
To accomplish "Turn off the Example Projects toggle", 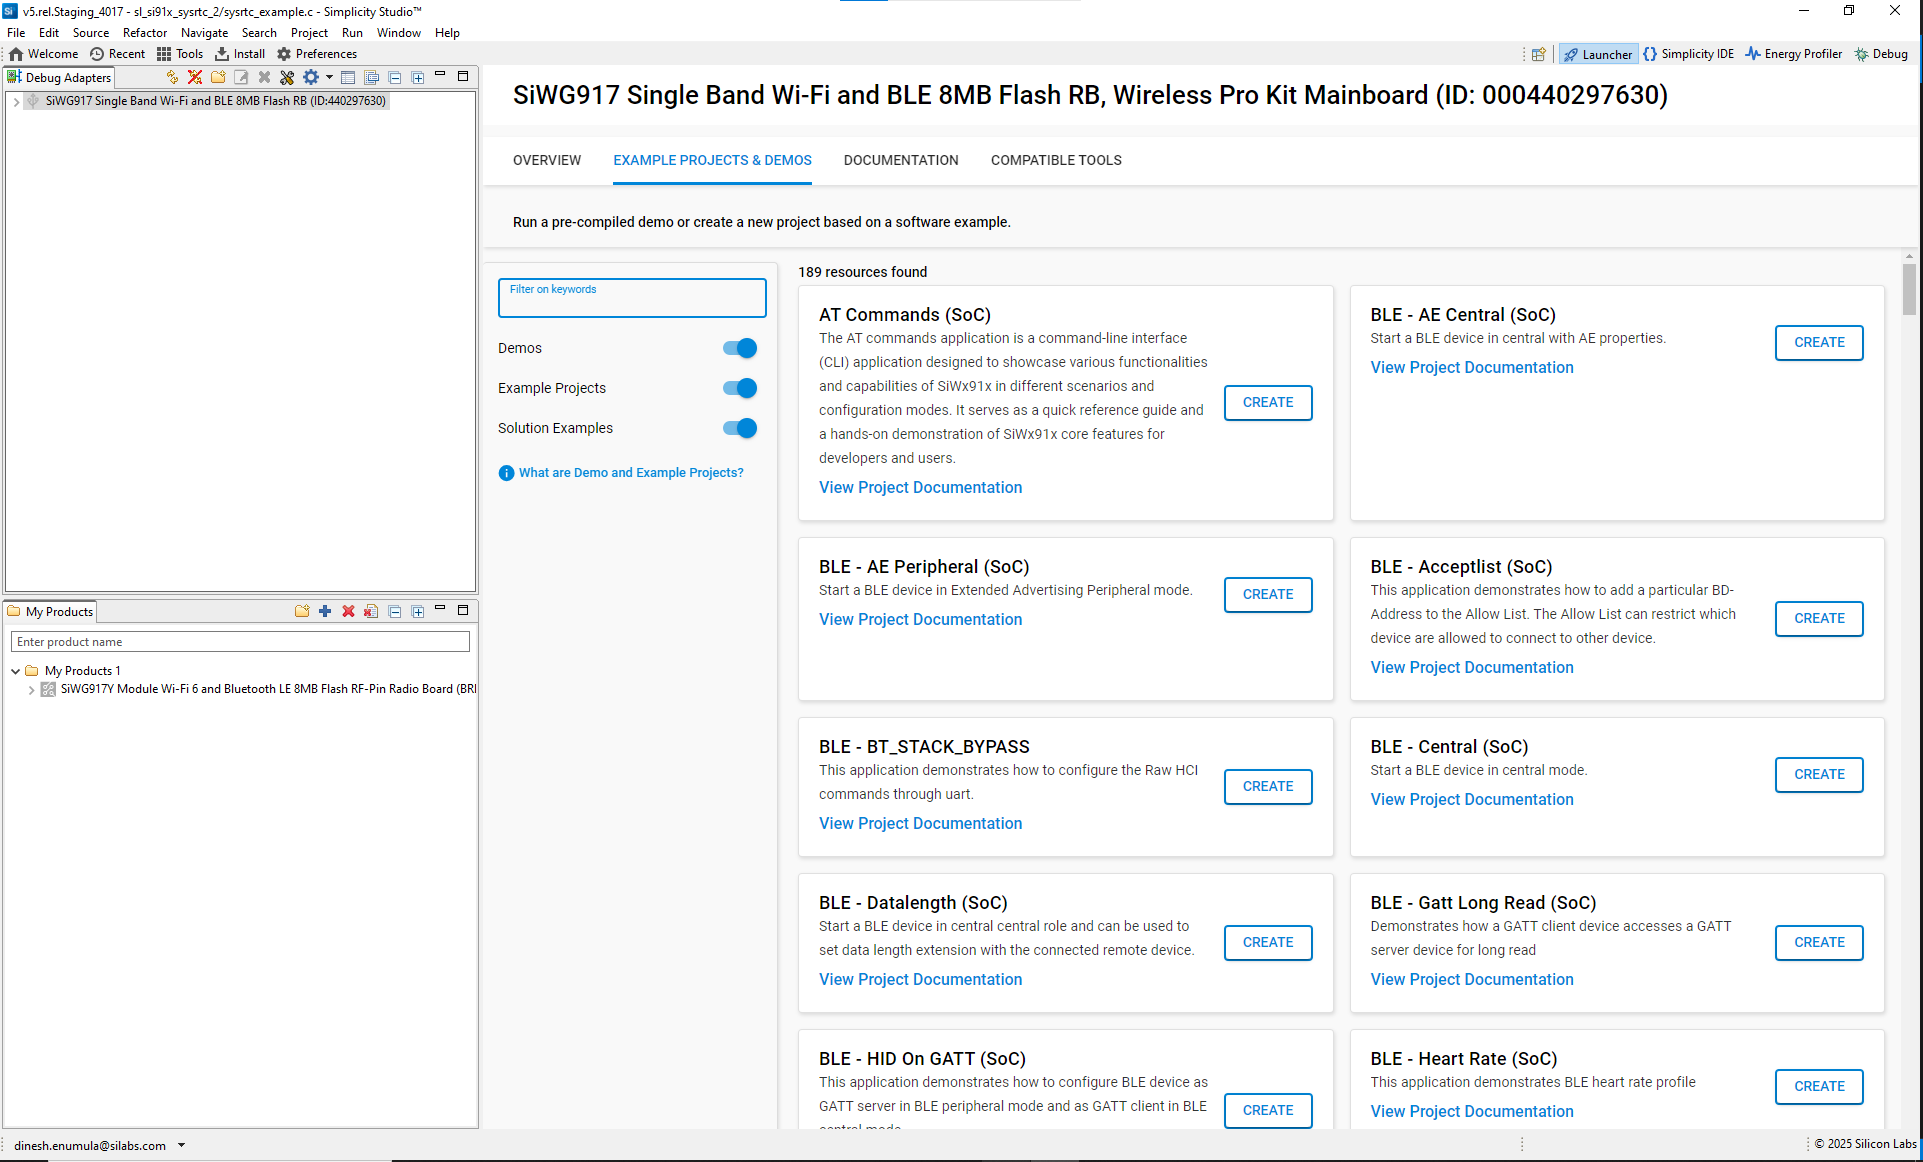I will tap(740, 388).
